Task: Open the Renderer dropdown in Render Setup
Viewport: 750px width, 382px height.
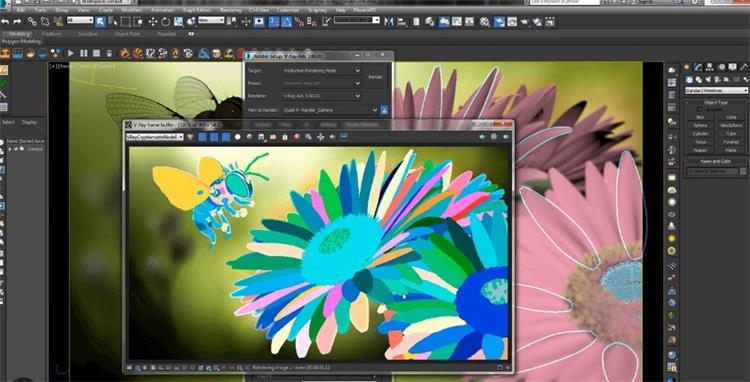Action: (321, 96)
